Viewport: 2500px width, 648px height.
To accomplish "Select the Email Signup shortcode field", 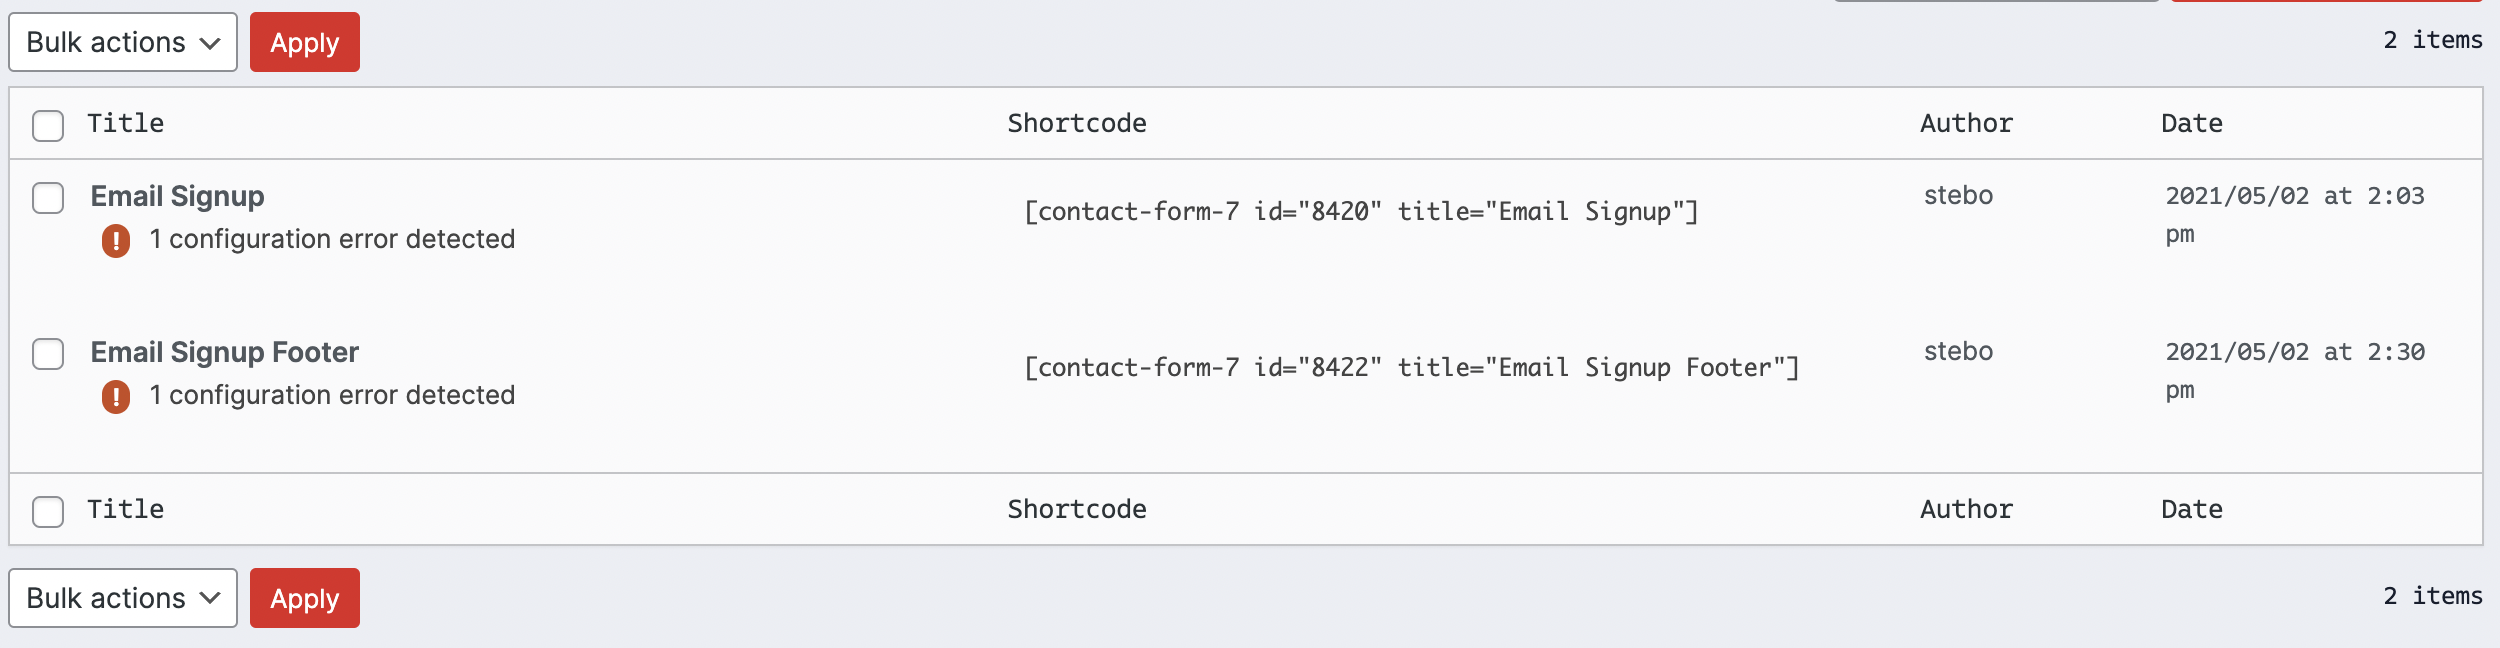I will point(1361,212).
